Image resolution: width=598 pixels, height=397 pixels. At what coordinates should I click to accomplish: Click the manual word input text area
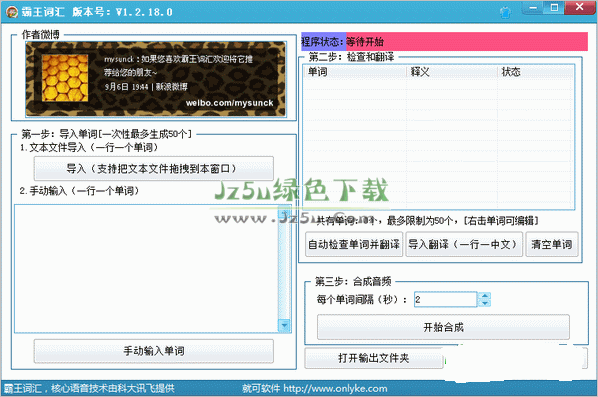tap(146, 268)
